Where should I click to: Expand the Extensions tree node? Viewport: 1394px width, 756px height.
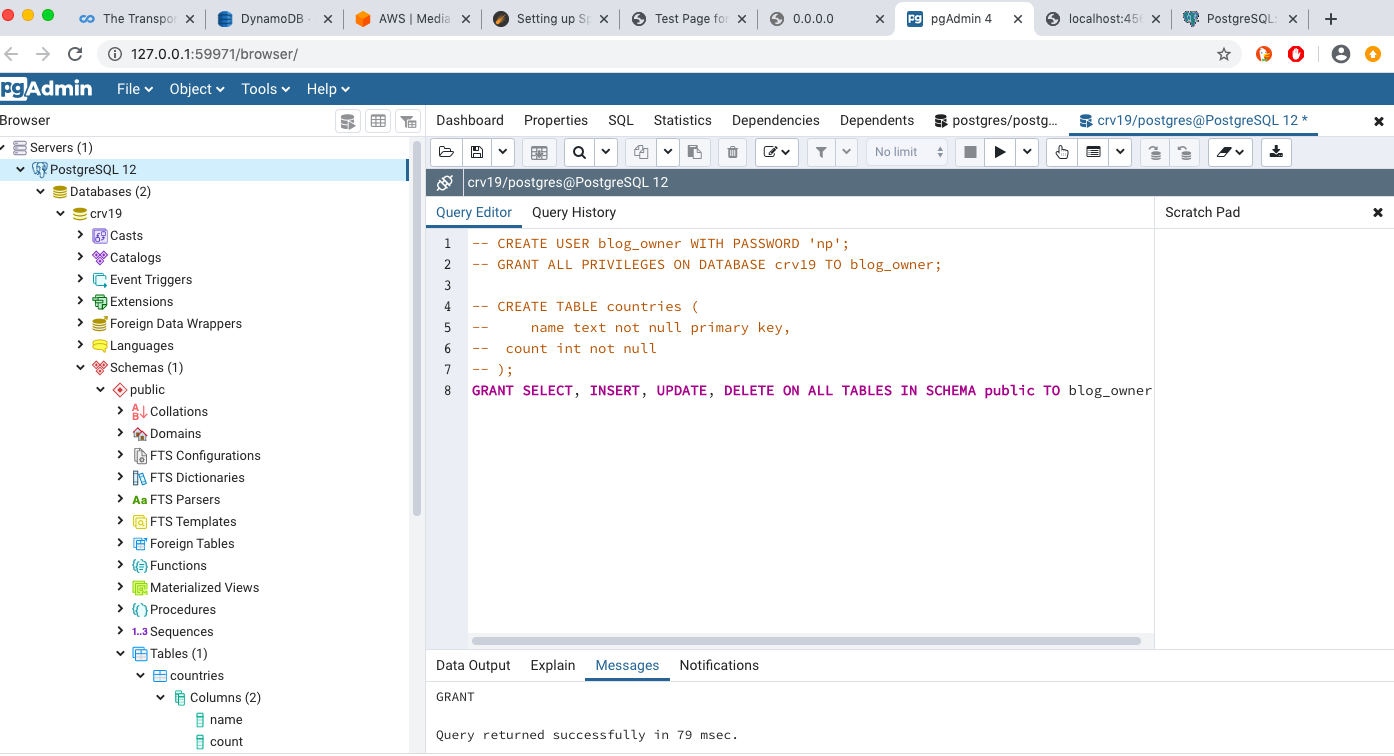[x=81, y=301]
